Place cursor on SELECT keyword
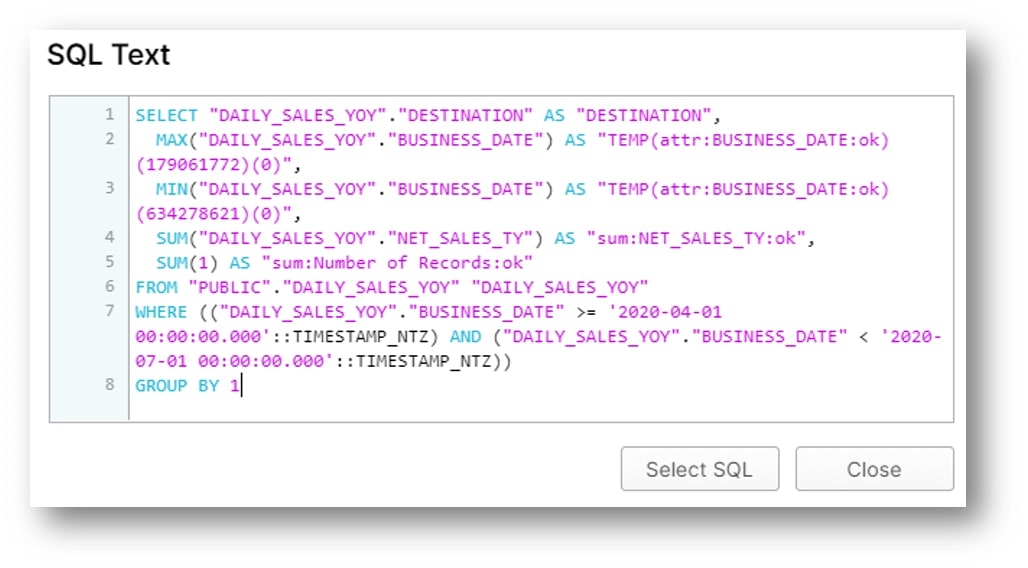This screenshot has width=1028, height=568. (166, 115)
